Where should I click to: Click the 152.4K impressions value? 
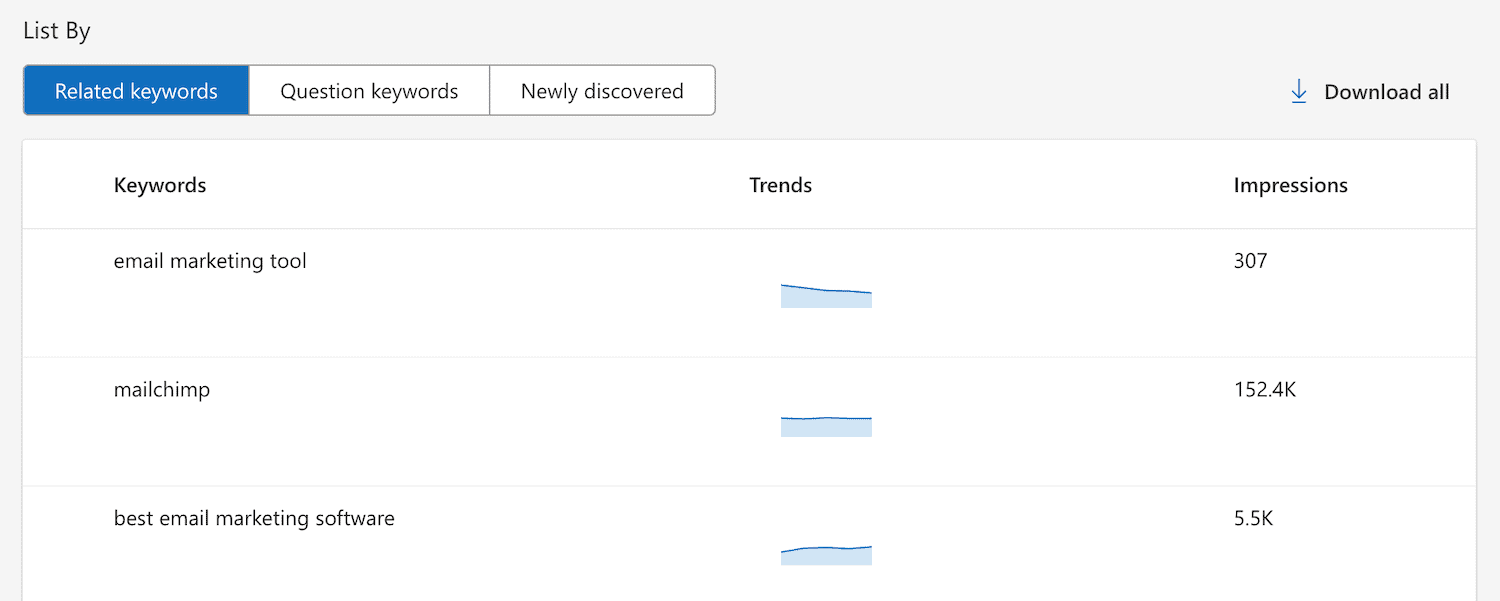coord(1264,390)
